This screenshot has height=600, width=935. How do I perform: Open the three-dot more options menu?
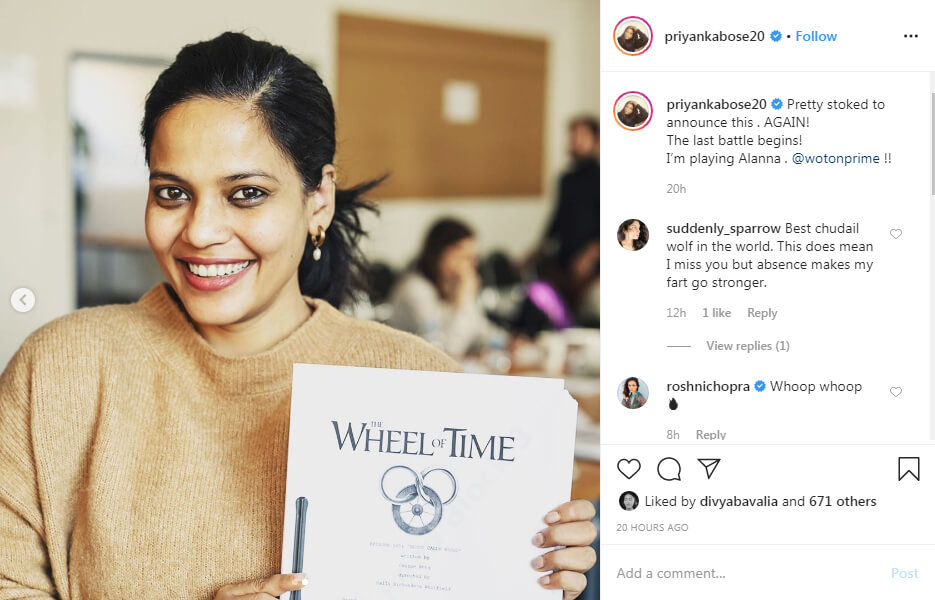coord(911,36)
